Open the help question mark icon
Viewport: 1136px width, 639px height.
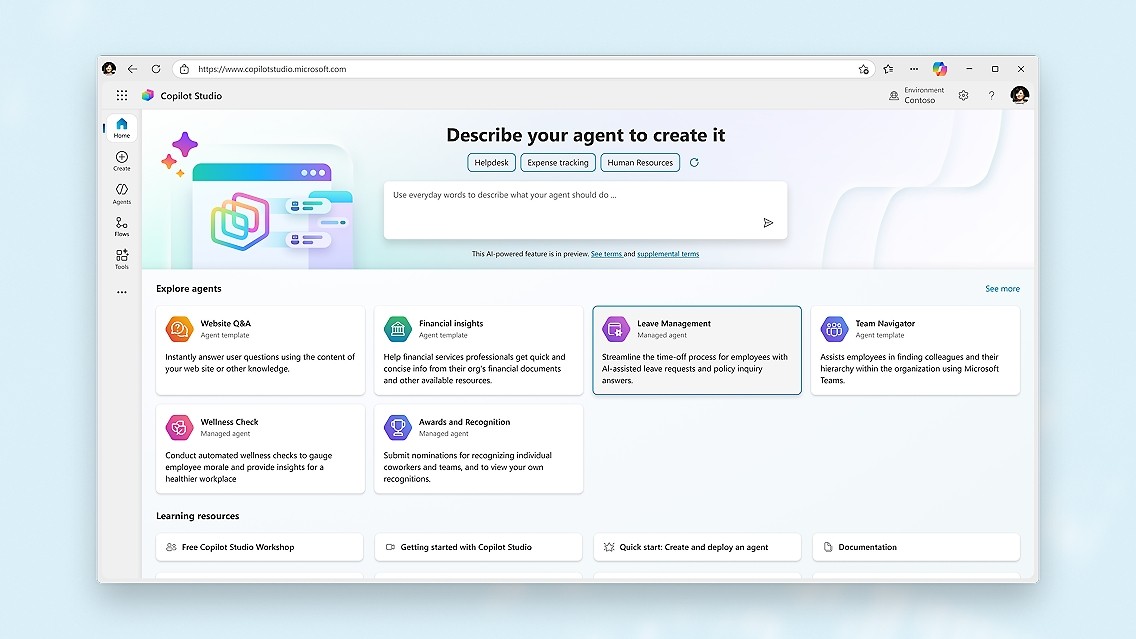[991, 95]
